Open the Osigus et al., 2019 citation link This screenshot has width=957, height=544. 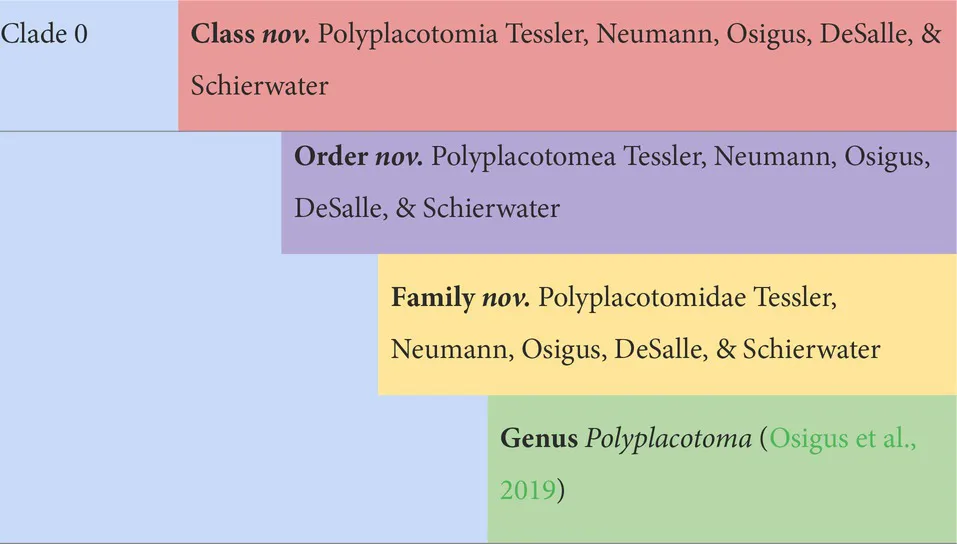point(842,439)
